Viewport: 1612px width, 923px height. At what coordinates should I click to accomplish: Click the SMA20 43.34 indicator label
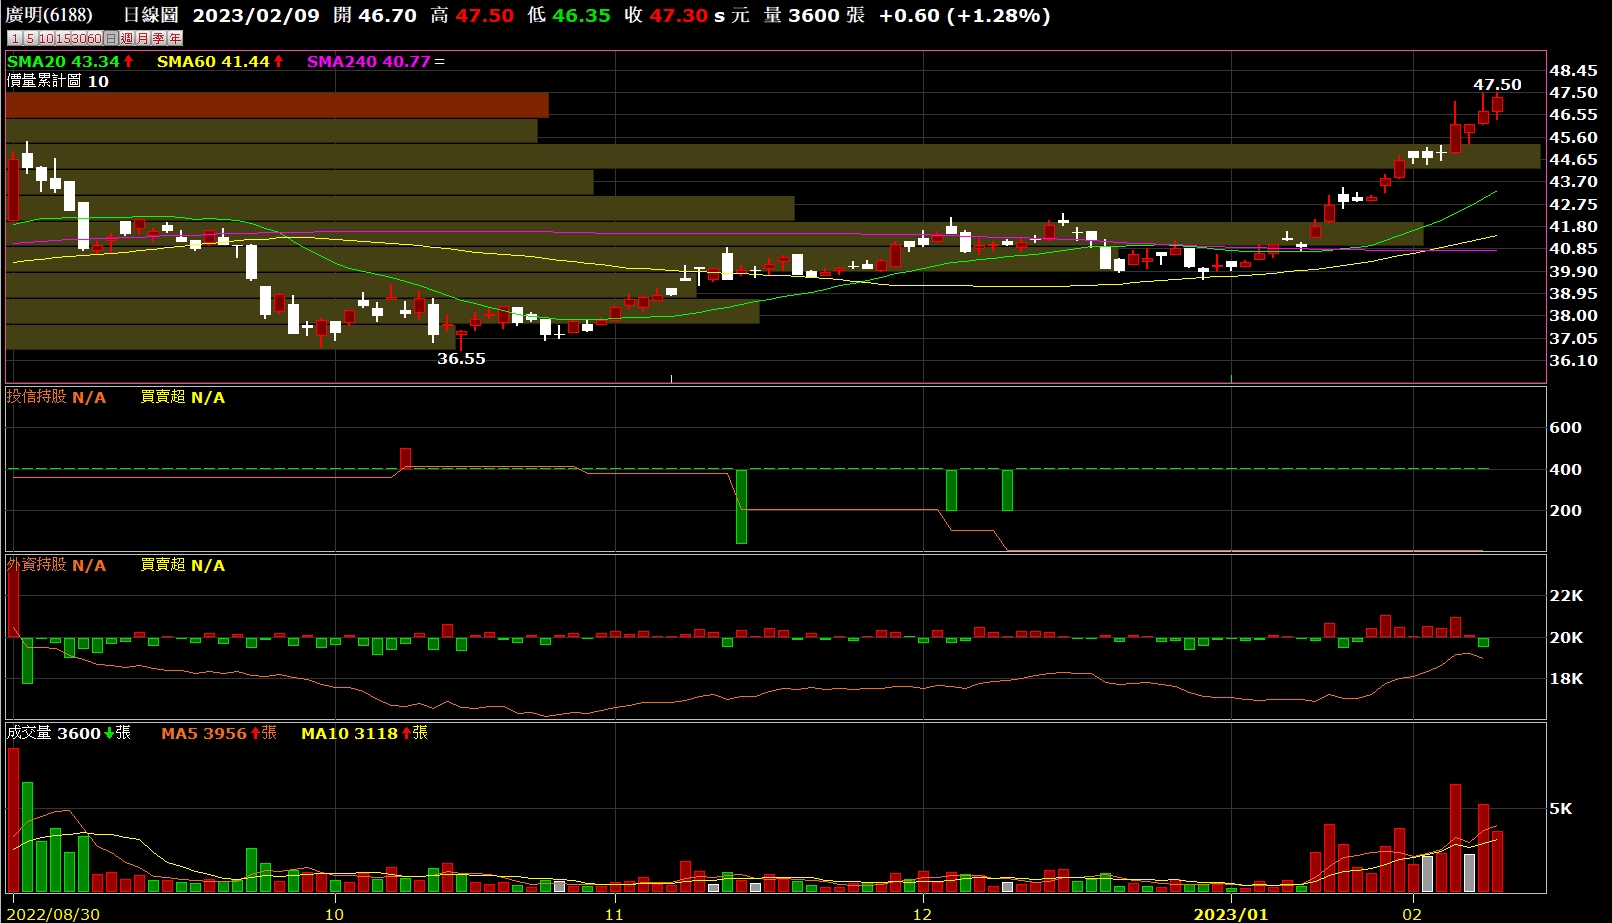[63, 61]
